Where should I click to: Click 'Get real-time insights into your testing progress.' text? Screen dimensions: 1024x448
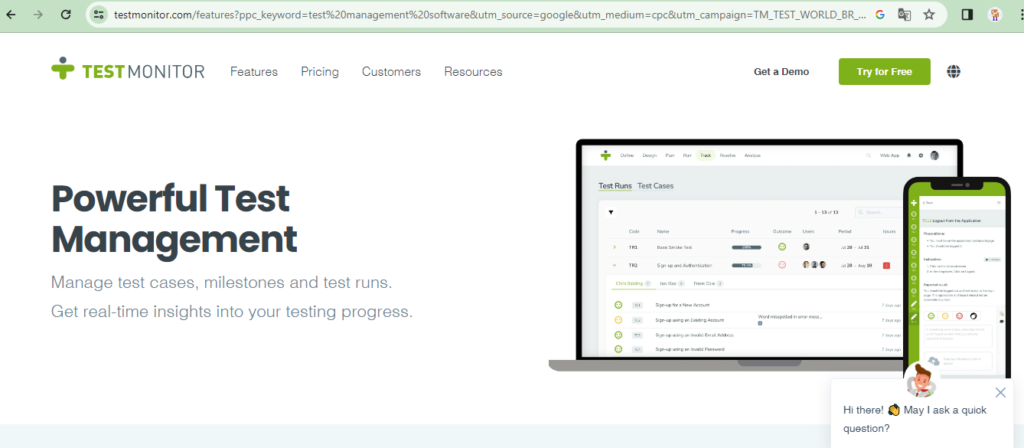tap(232, 311)
